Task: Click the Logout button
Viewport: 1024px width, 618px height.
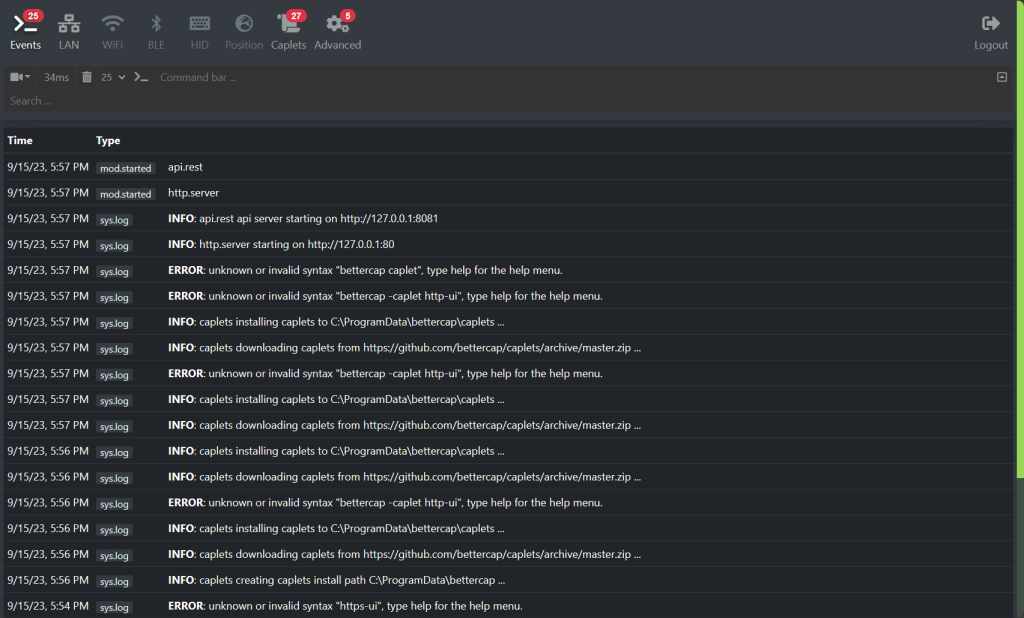Action: tap(991, 32)
